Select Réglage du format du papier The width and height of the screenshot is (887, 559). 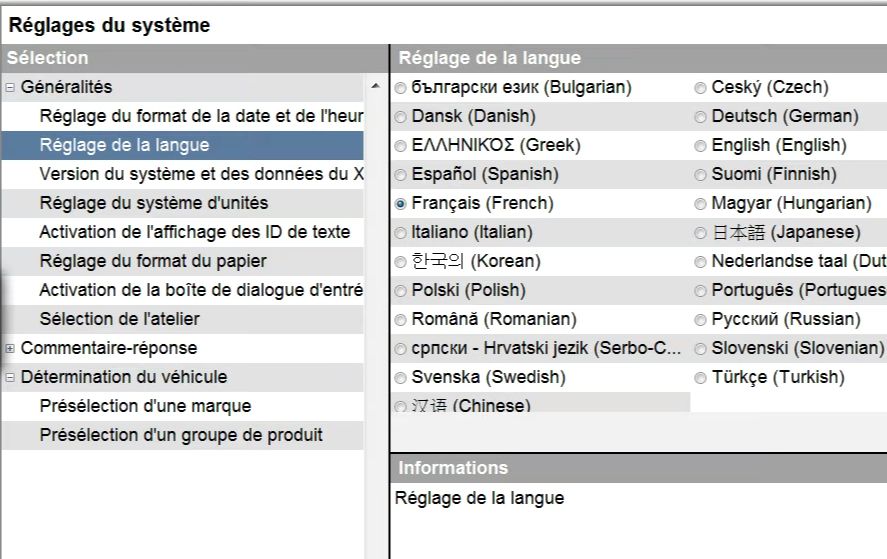click(183, 261)
